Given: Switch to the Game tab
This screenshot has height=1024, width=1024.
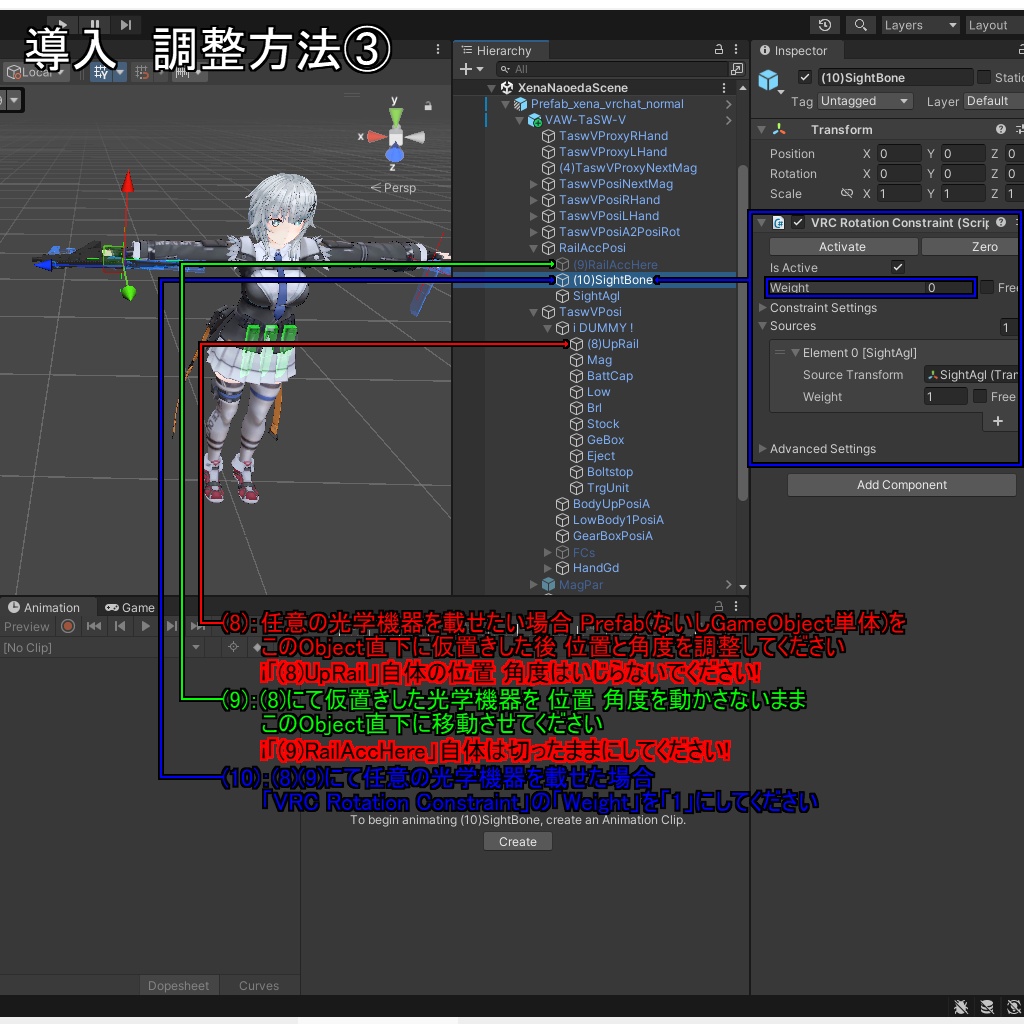Looking at the screenshot, I should coord(131,607).
